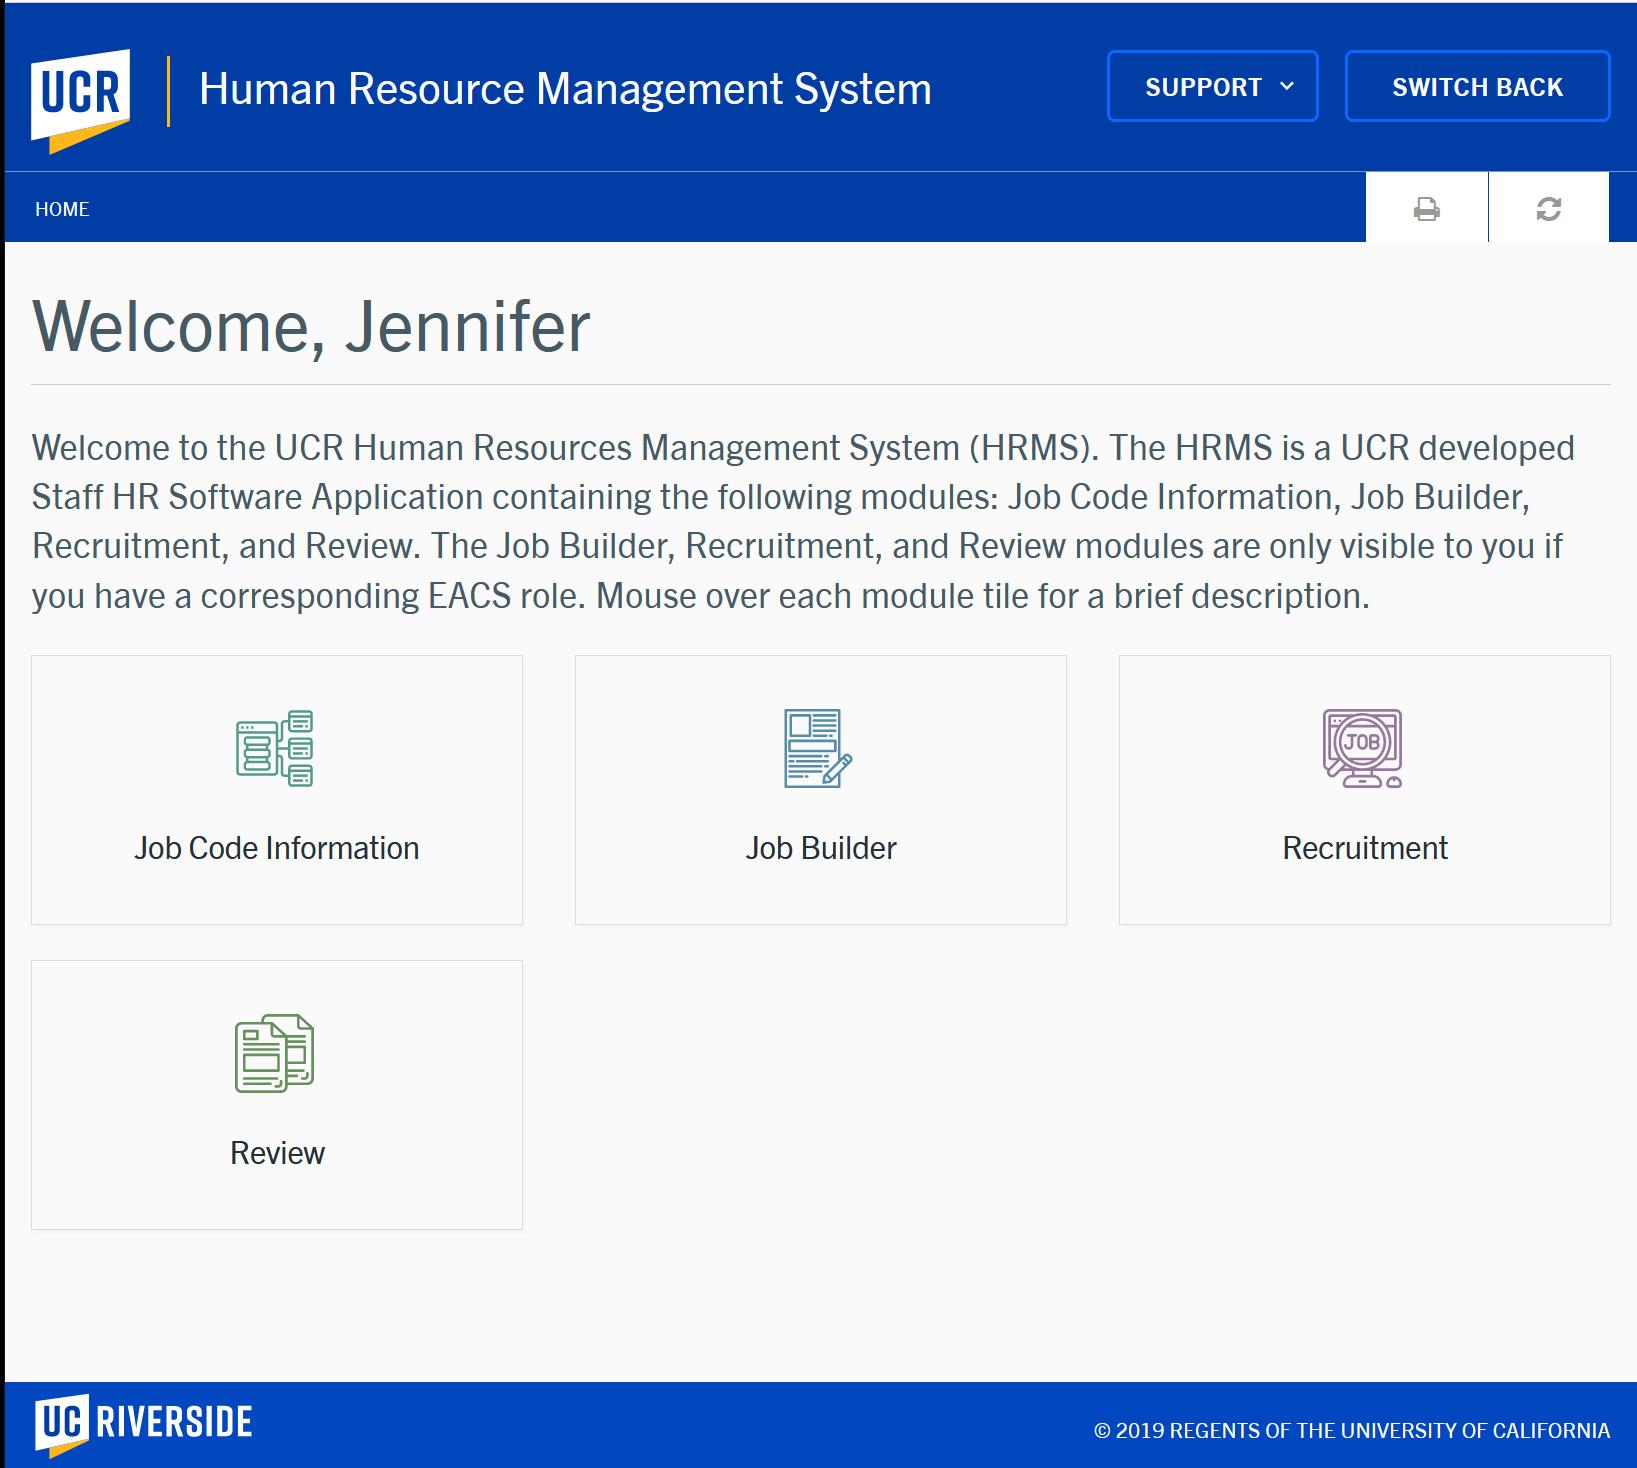
Task: Click the Job Code Information diagram icon
Action: (x=275, y=748)
